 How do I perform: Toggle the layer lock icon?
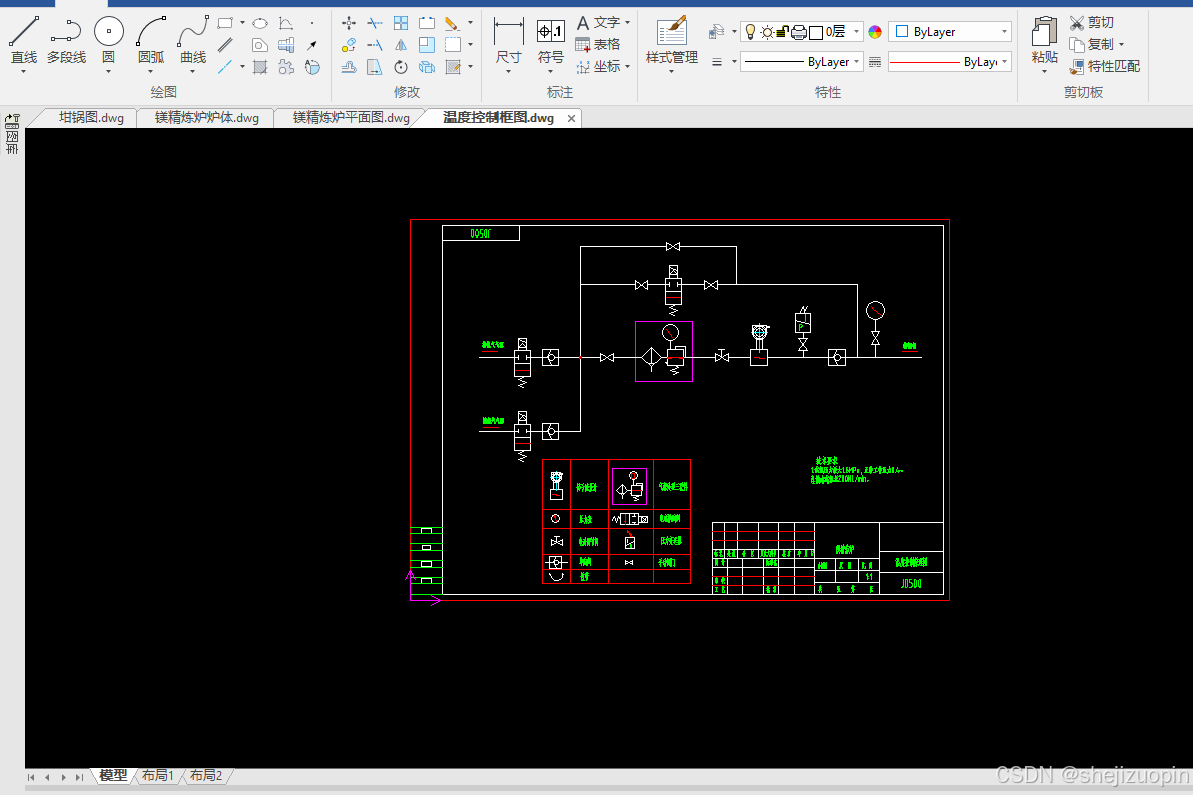click(782, 32)
